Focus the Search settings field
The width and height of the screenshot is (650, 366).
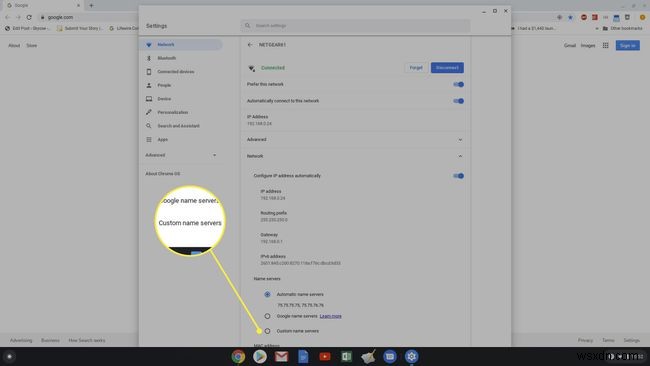click(x=355, y=26)
